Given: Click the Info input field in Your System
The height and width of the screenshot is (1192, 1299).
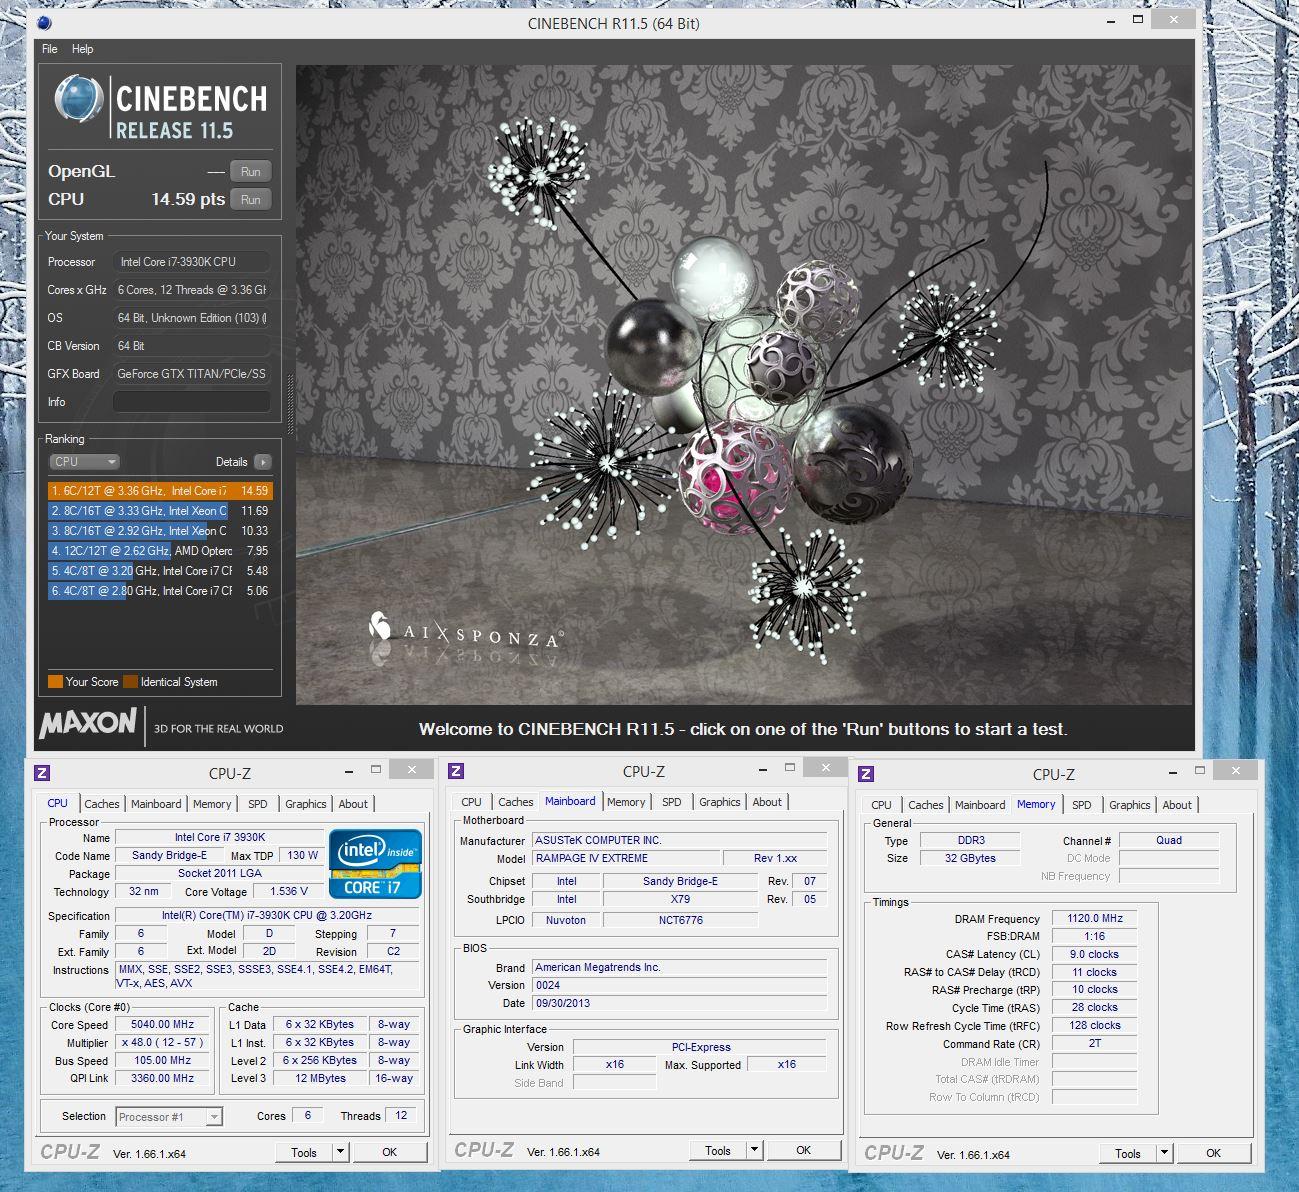Looking at the screenshot, I should 192,402.
